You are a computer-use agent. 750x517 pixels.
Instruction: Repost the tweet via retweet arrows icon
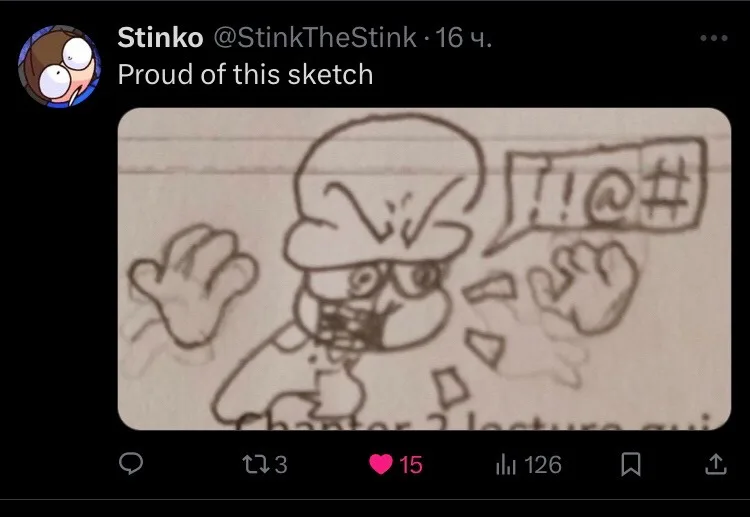pyautogui.click(x=254, y=464)
